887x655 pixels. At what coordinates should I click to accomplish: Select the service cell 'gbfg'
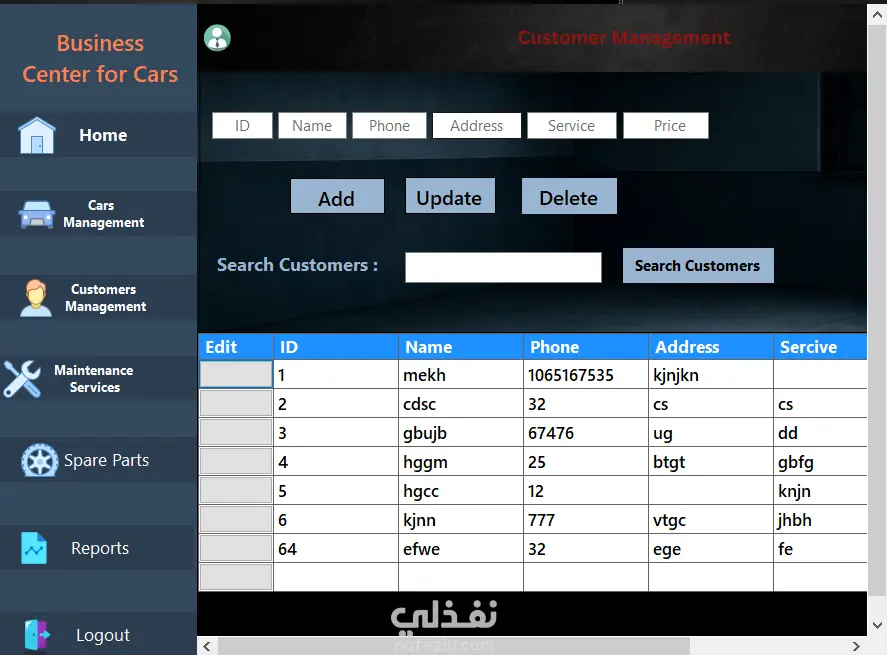pyautogui.click(x=820, y=462)
